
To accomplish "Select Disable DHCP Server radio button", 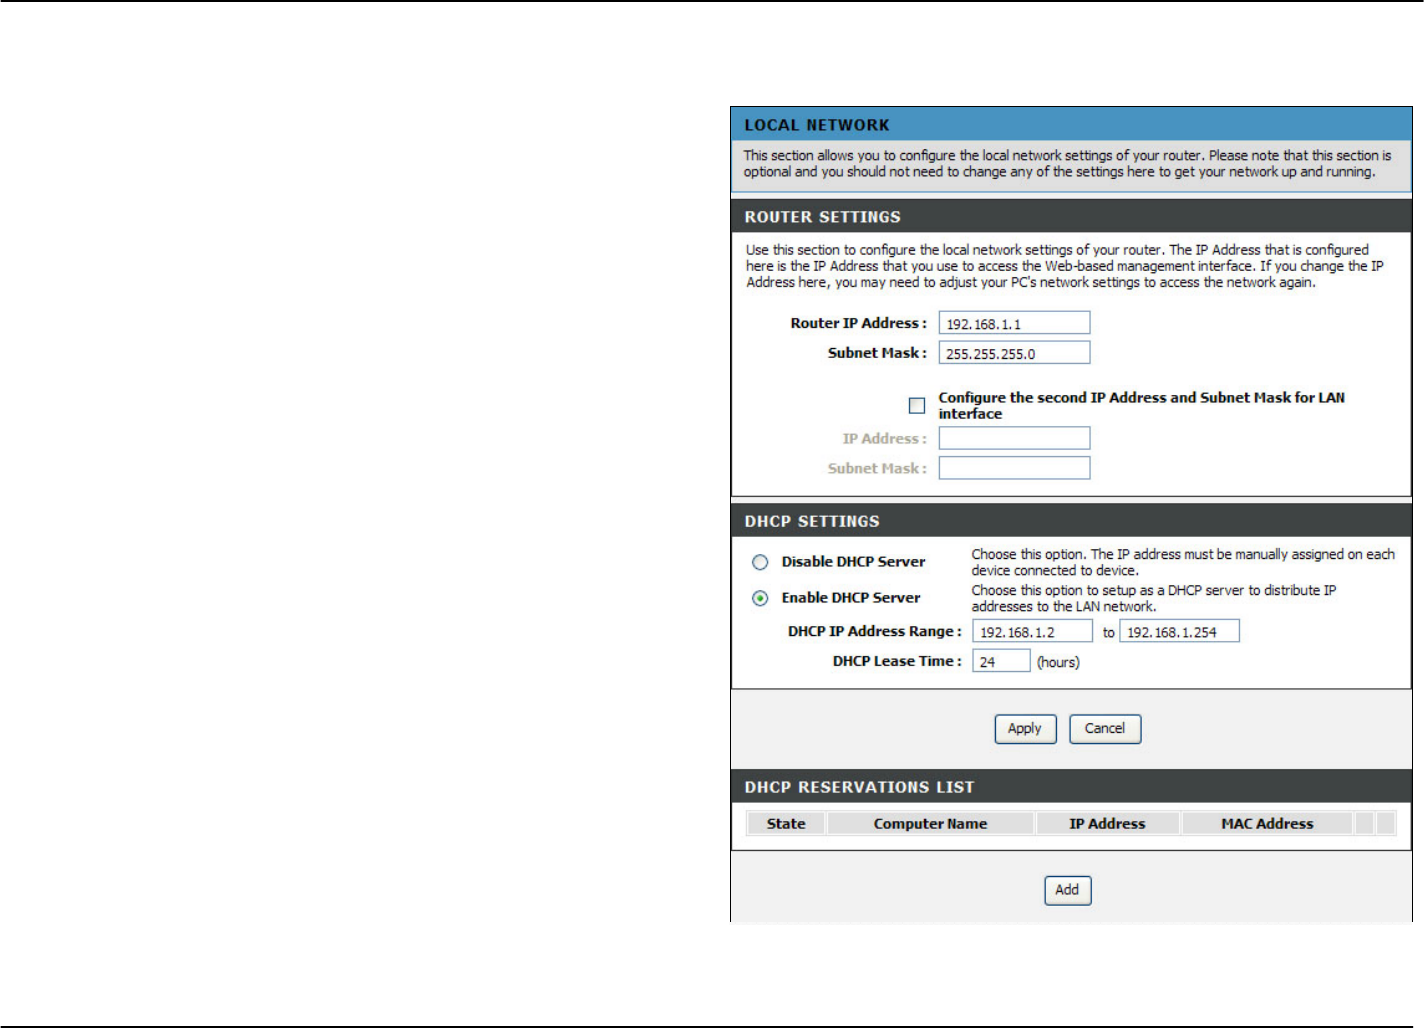I will [760, 562].
